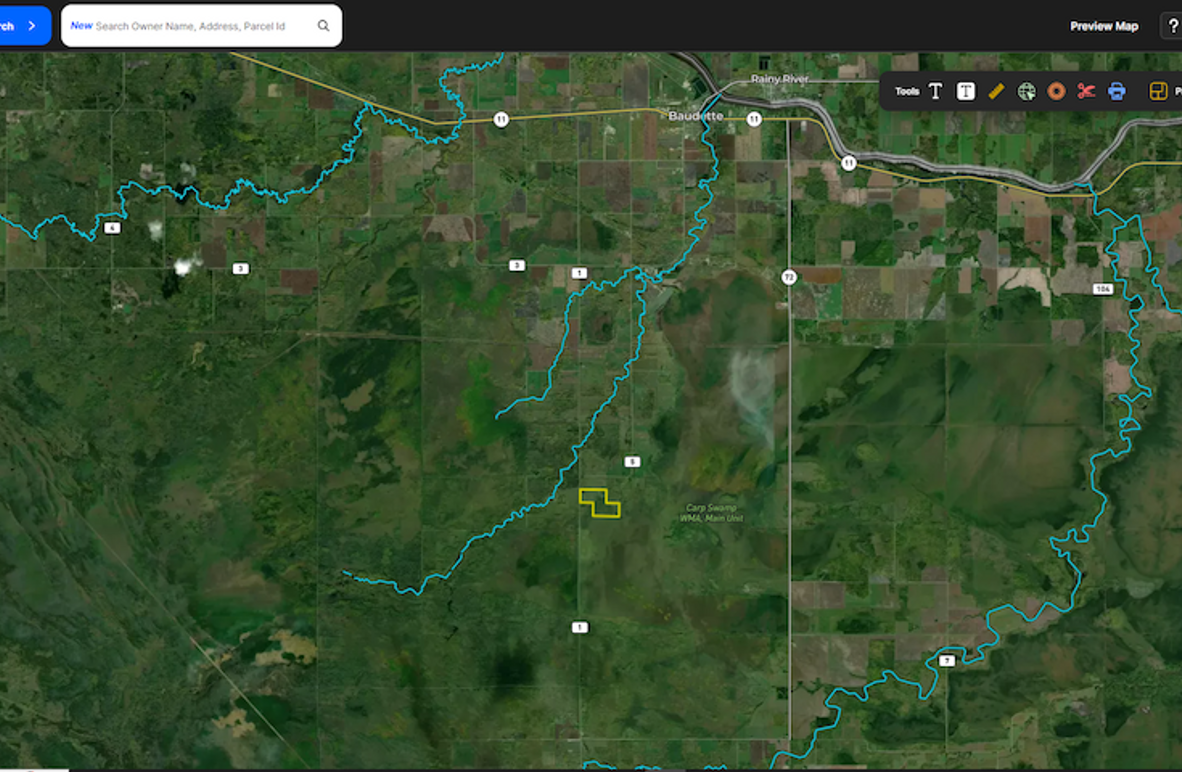Open Preview Map

[x=1104, y=26]
